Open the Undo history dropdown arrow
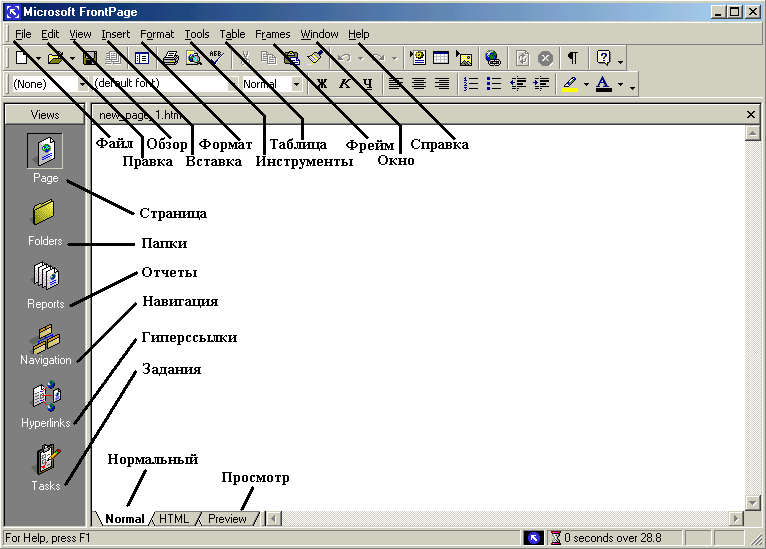 tap(361, 59)
